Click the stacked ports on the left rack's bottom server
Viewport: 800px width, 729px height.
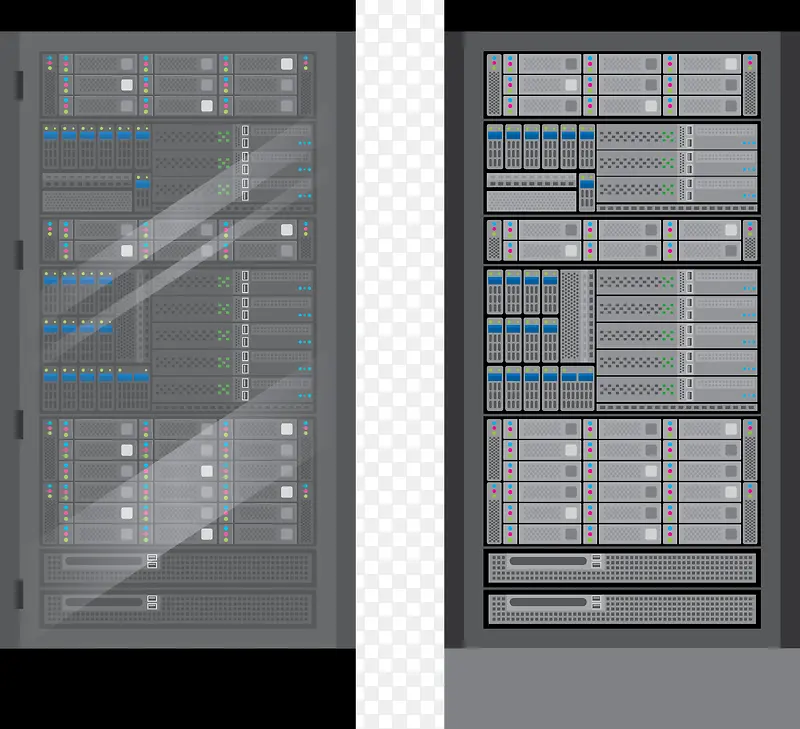pos(152,601)
